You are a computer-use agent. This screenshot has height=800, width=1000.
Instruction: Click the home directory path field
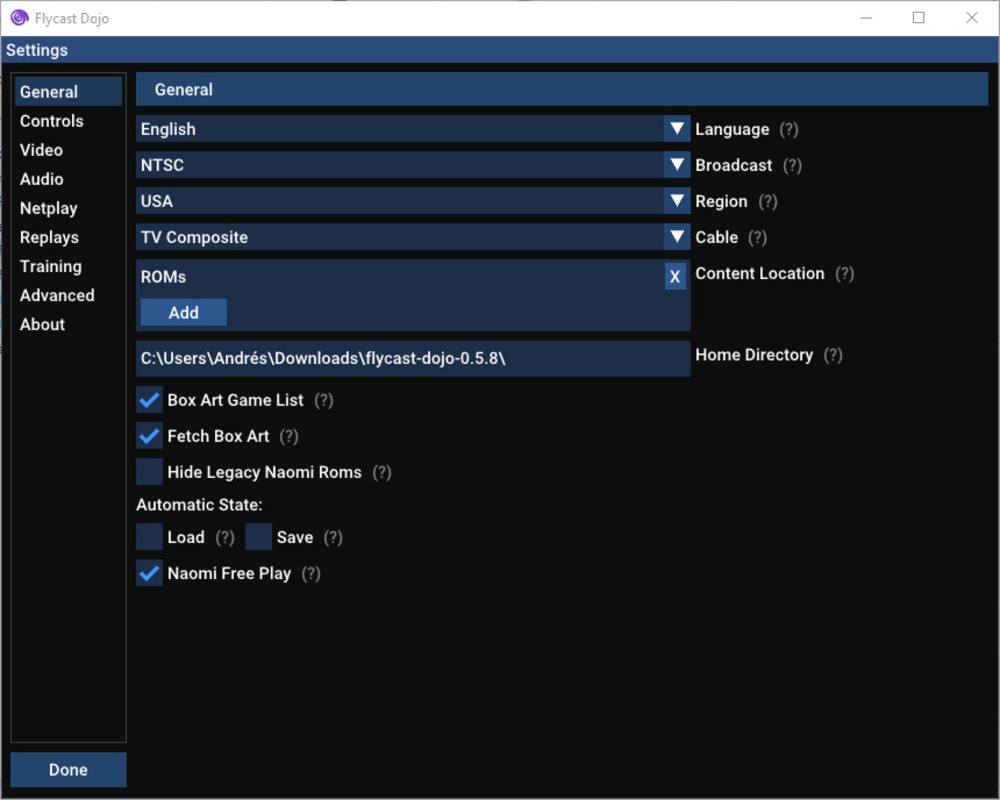[x=413, y=359]
